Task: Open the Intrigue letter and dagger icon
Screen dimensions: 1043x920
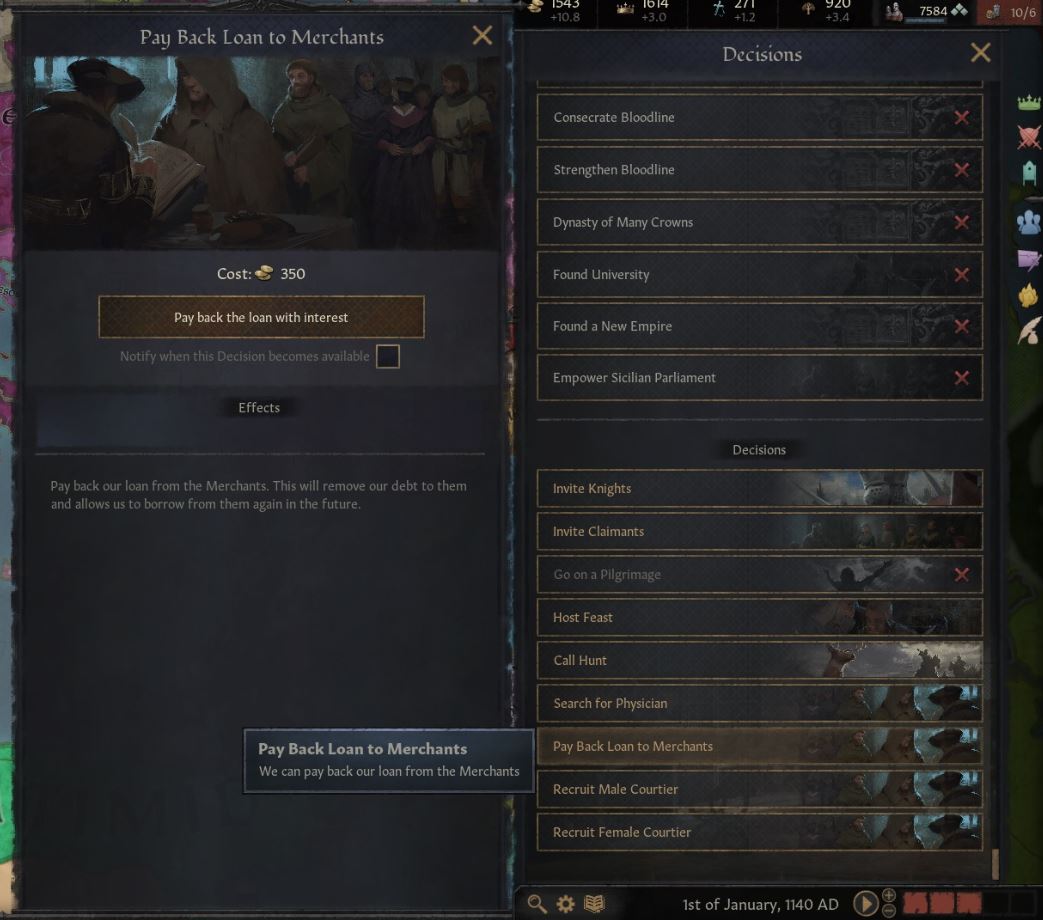Action: coord(1029,259)
